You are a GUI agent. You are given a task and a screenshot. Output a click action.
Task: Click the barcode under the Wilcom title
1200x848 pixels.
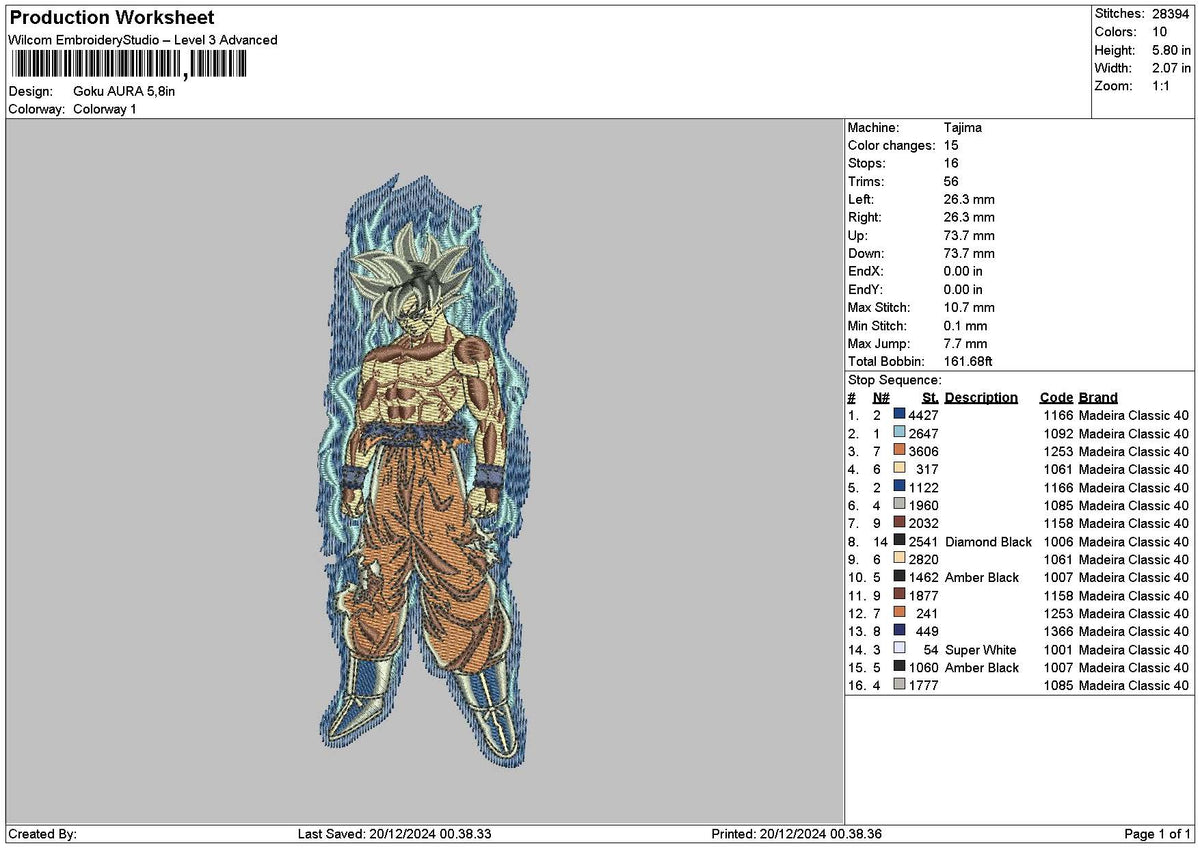coord(127,65)
